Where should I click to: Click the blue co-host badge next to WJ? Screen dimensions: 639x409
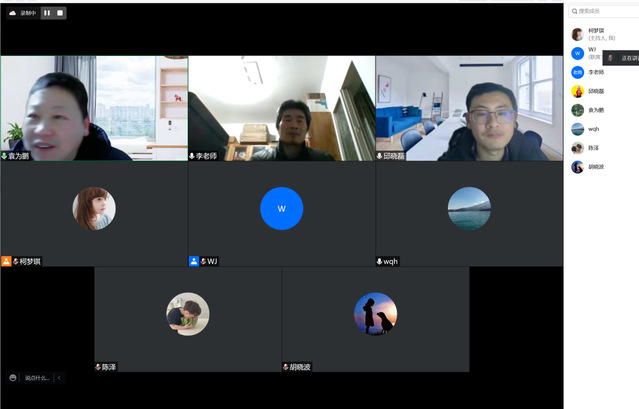[x=194, y=261]
